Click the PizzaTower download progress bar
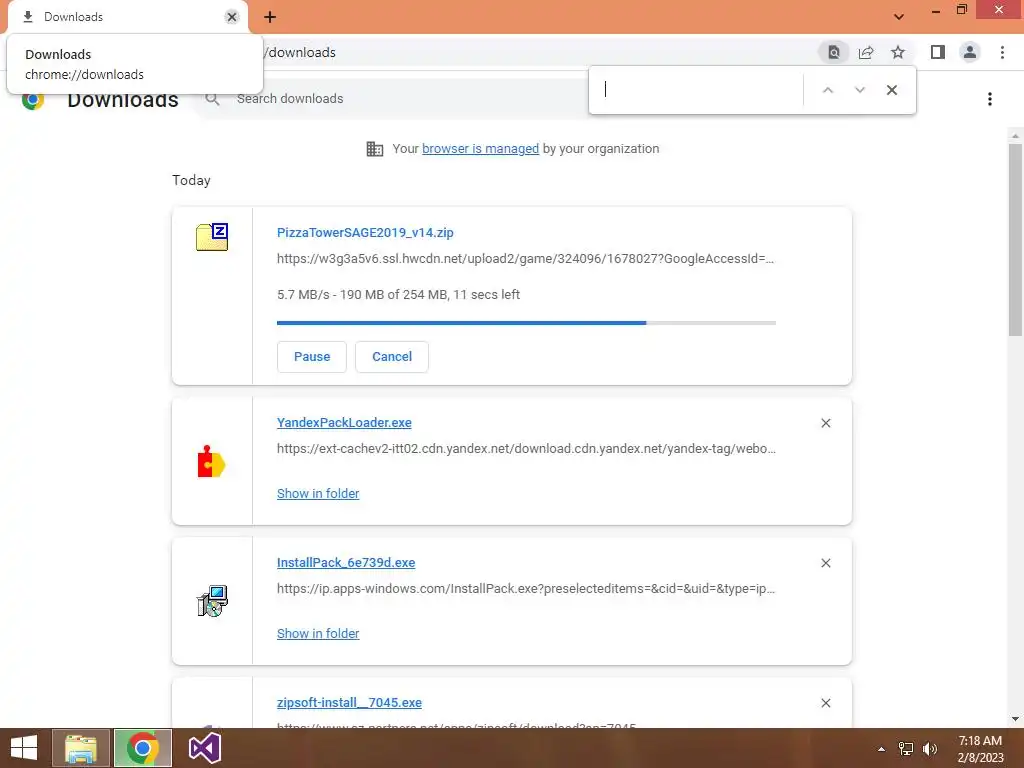The width and height of the screenshot is (1024, 768). [526, 323]
